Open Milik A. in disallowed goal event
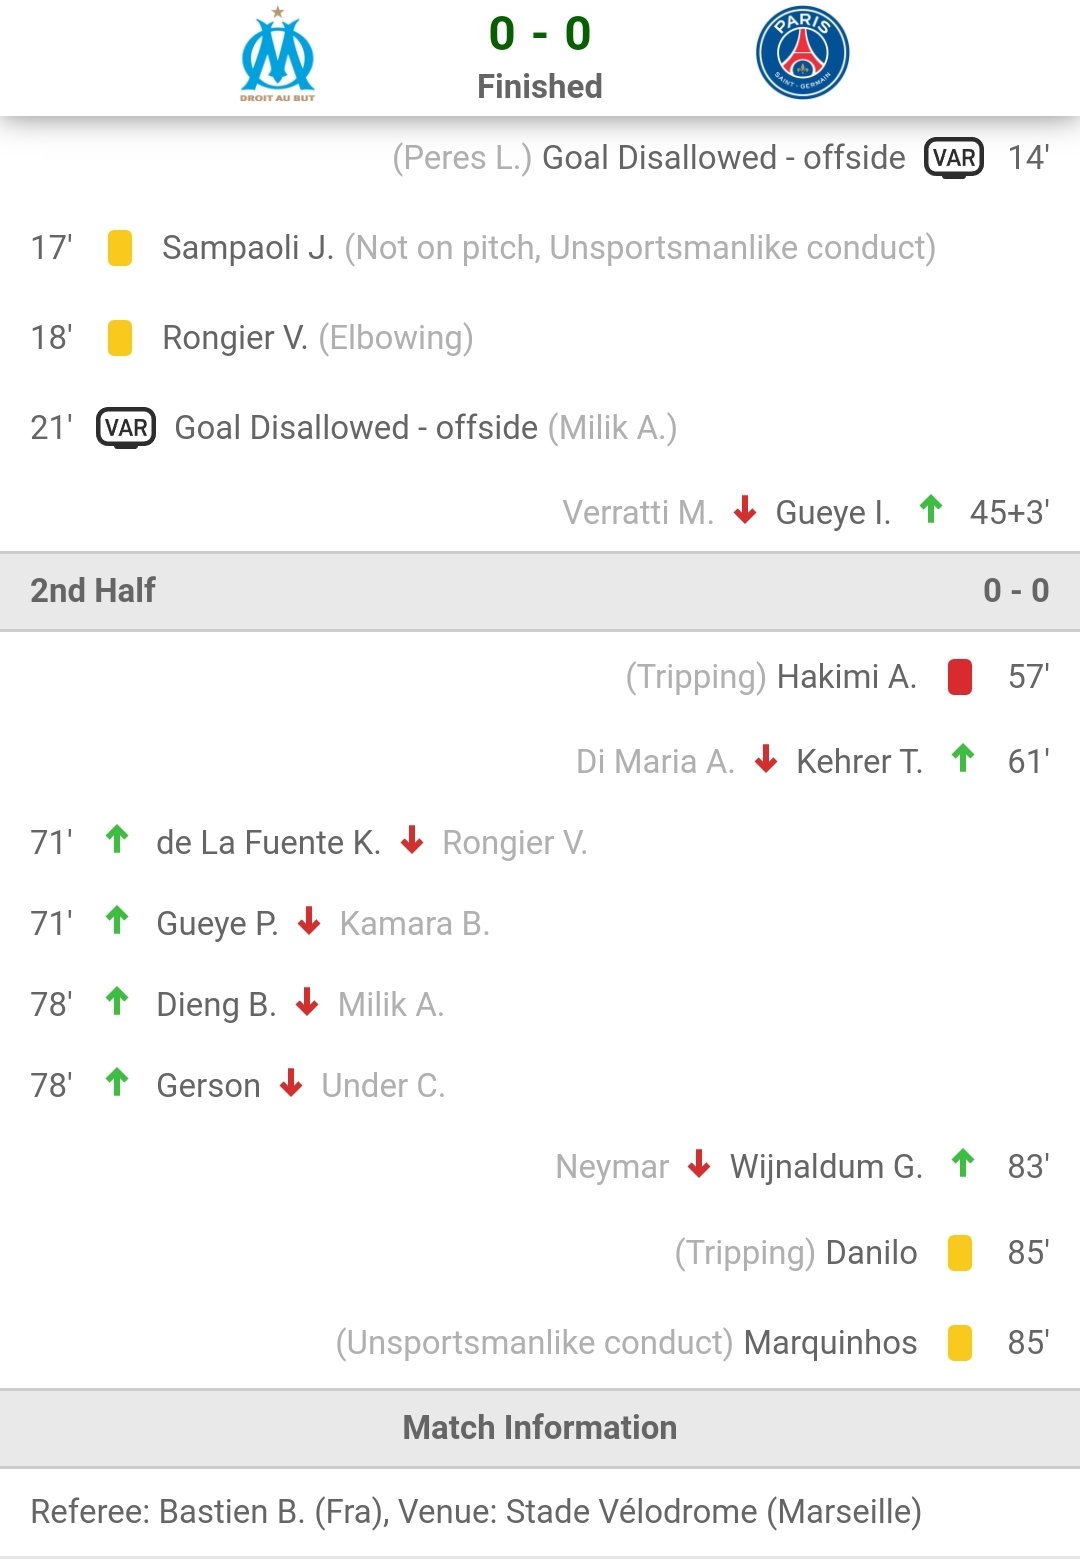Screen dimensions: 1080x1568 (612, 428)
